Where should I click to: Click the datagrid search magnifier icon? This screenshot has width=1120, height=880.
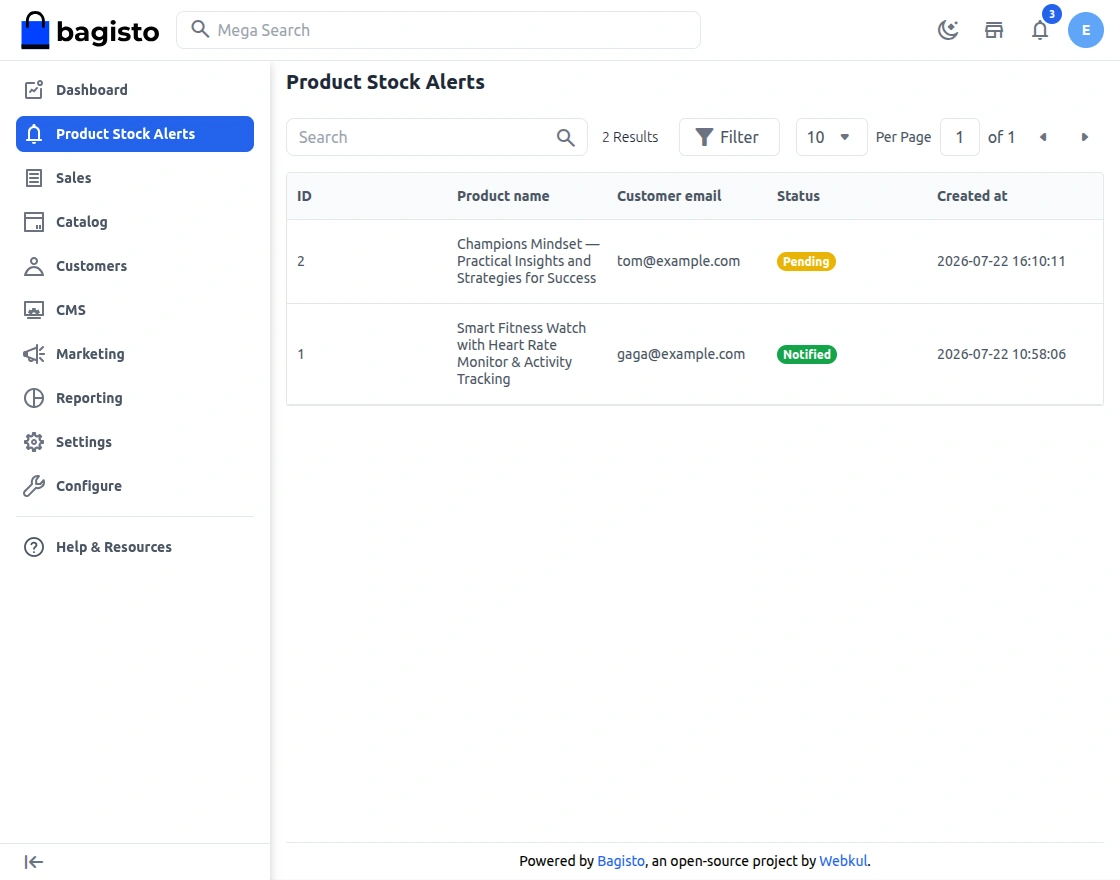point(566,137)
